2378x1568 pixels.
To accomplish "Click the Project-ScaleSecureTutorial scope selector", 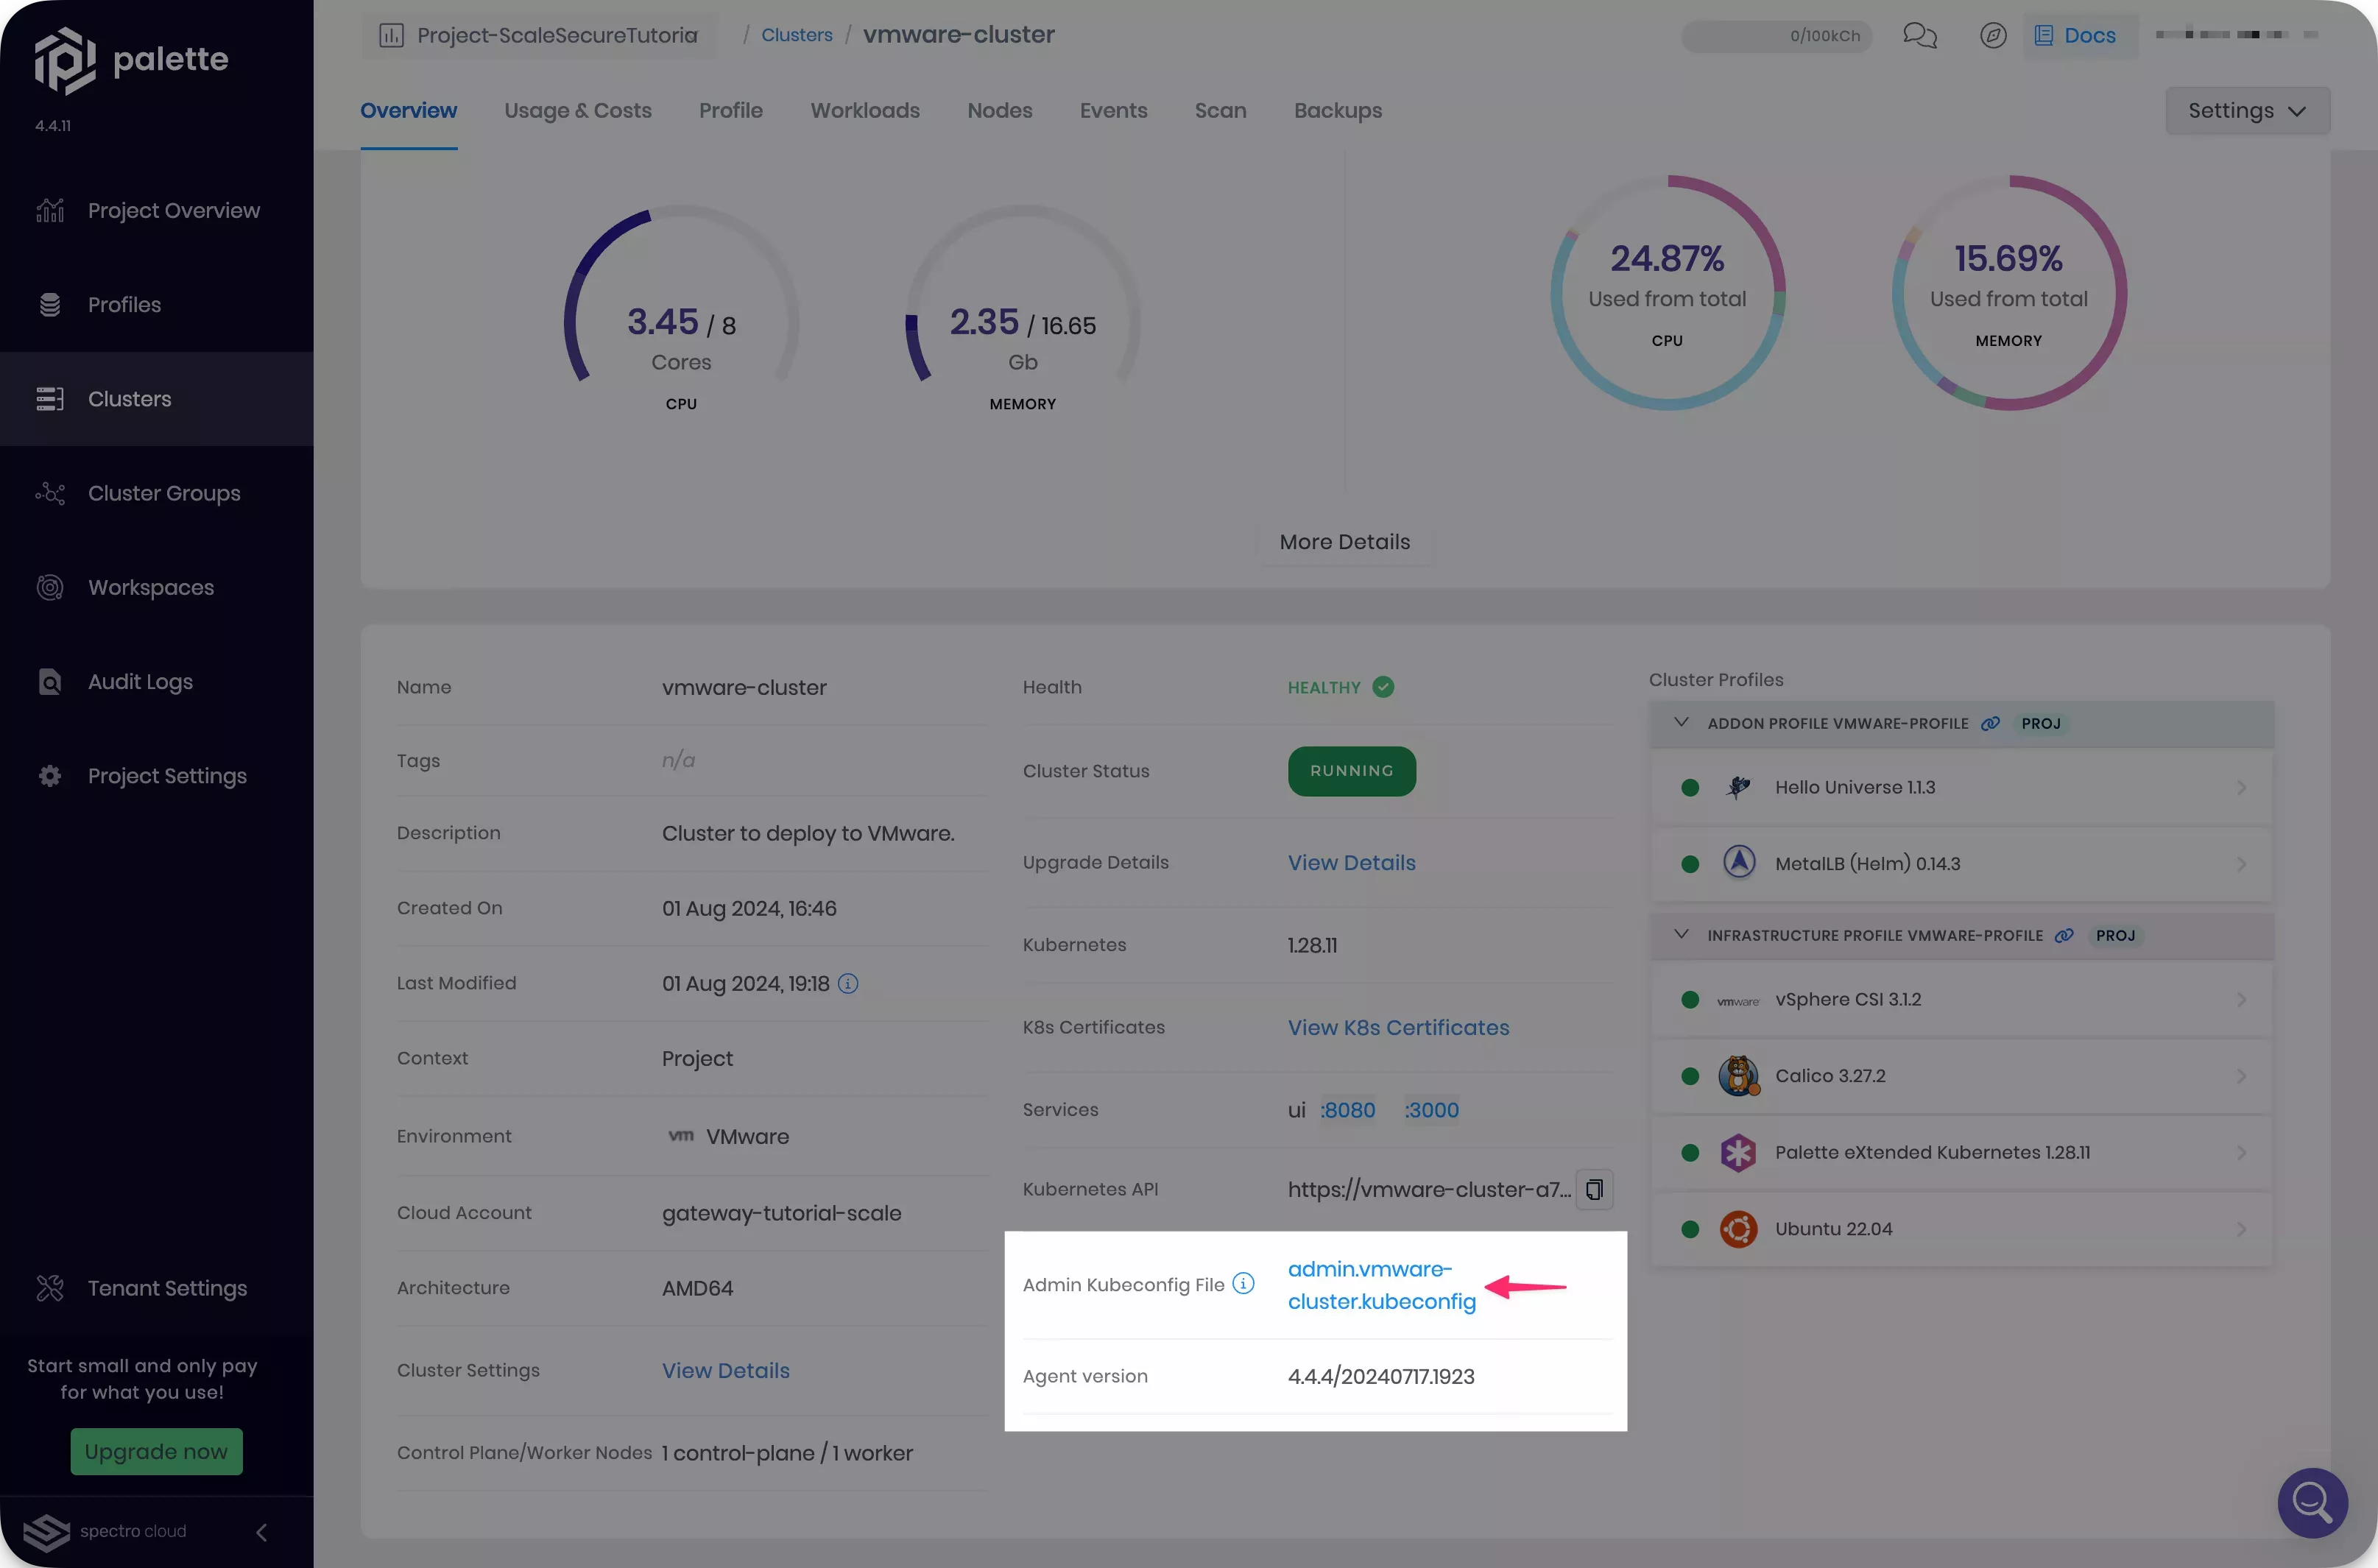I will point(539,36).
